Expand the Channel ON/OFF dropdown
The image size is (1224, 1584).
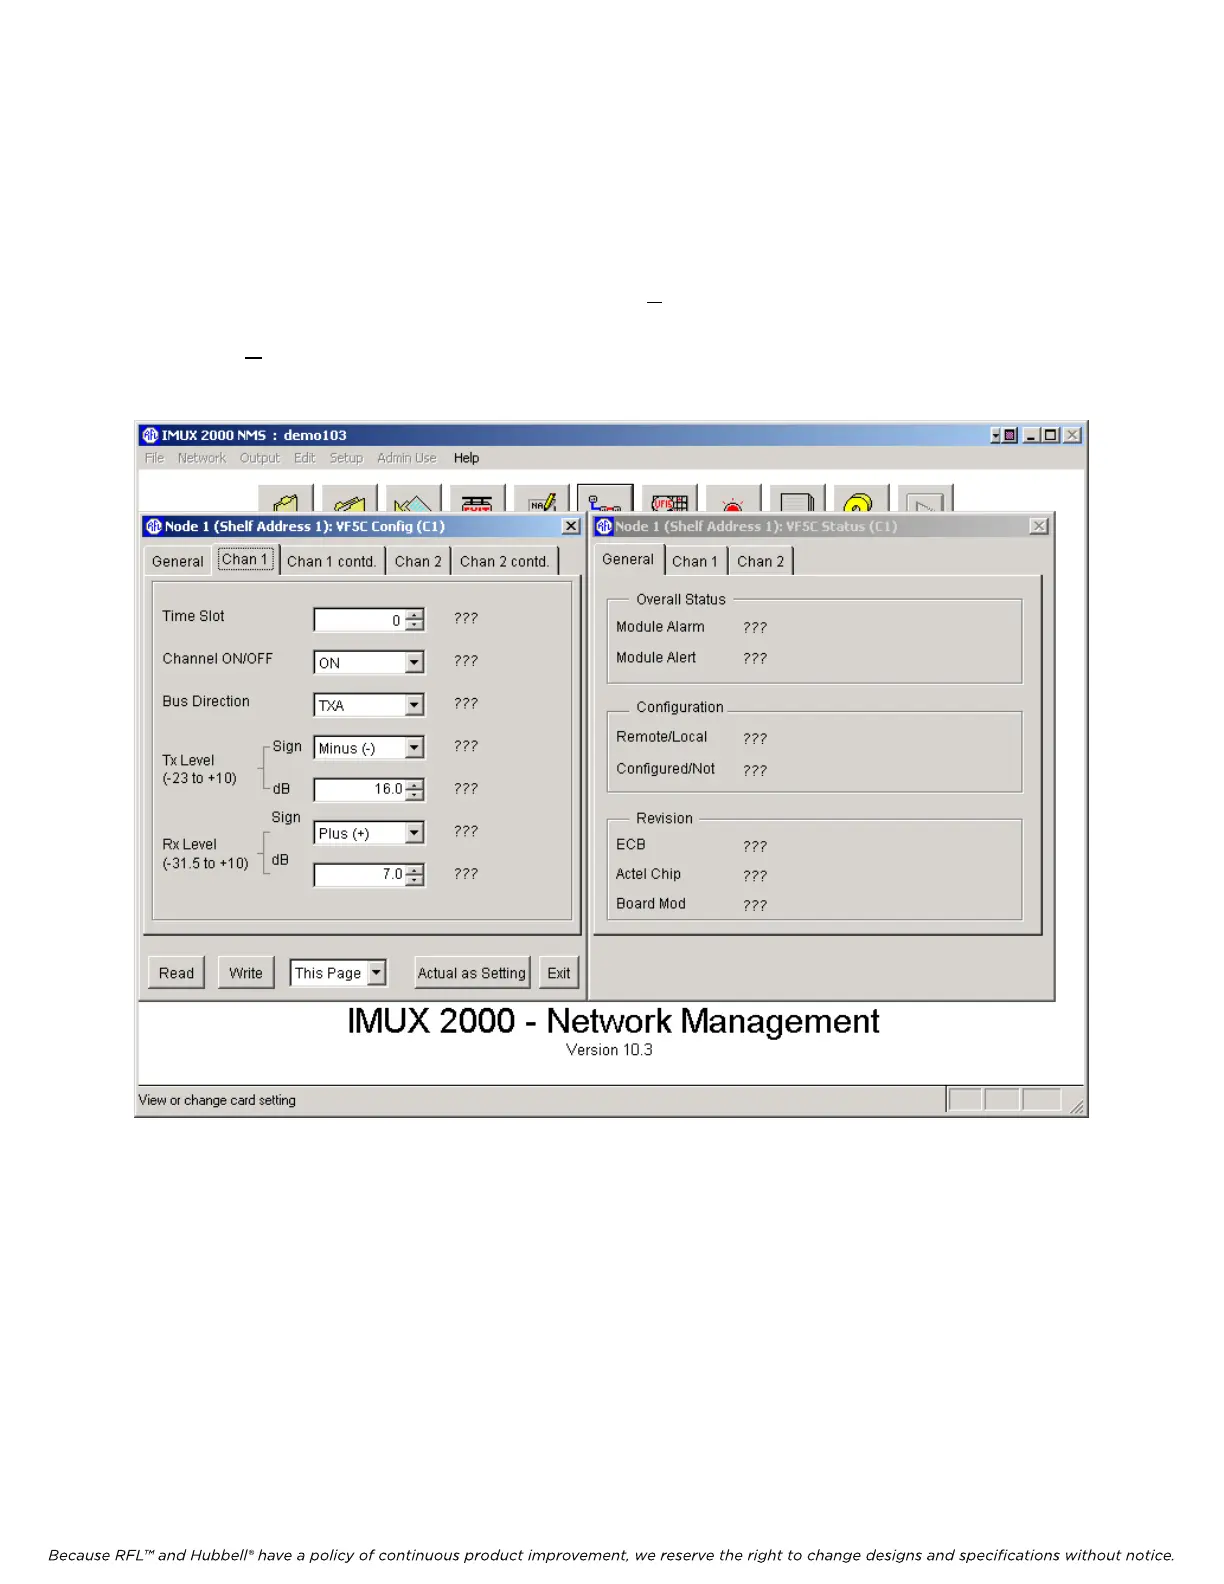(x=414, y=662)
